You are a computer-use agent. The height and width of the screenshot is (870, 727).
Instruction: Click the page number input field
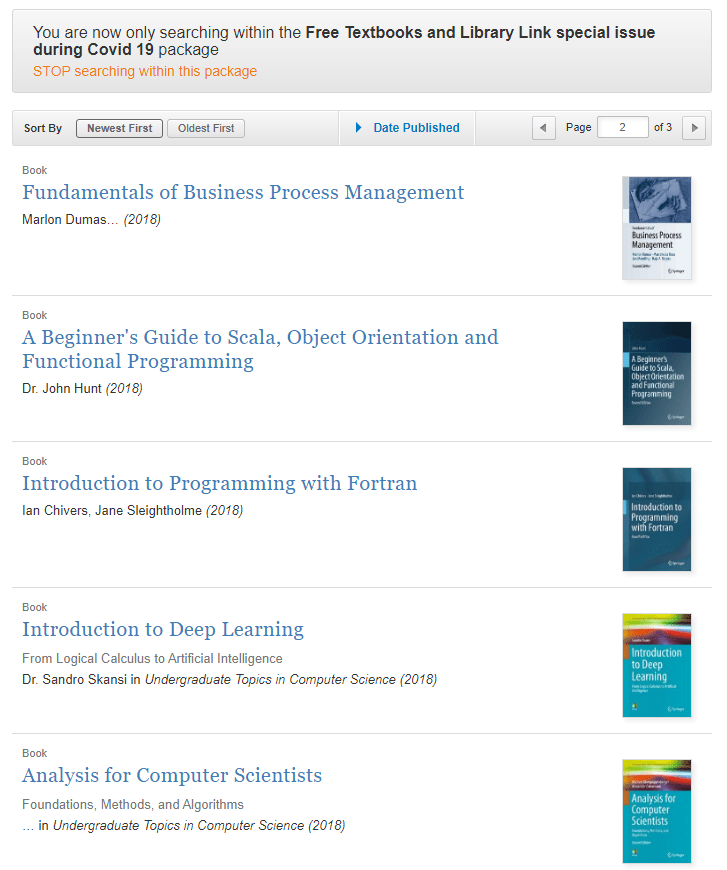point(622,128)
